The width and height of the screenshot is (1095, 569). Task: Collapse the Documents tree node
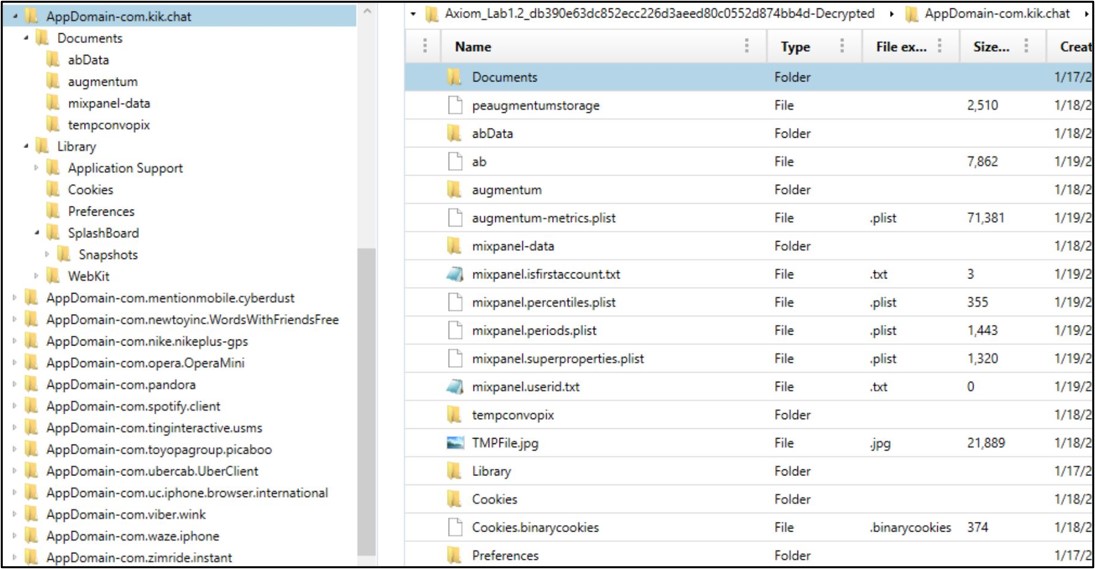[x=26, y=38]
